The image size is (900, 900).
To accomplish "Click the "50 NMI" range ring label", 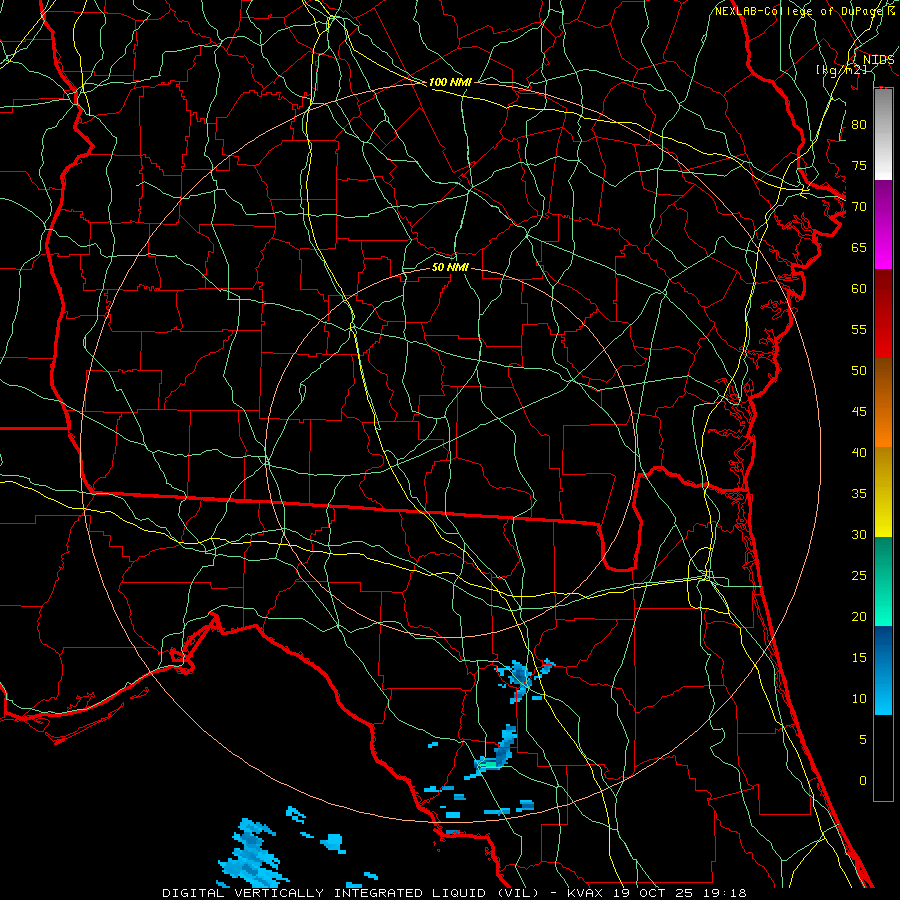I will (450, 267).
